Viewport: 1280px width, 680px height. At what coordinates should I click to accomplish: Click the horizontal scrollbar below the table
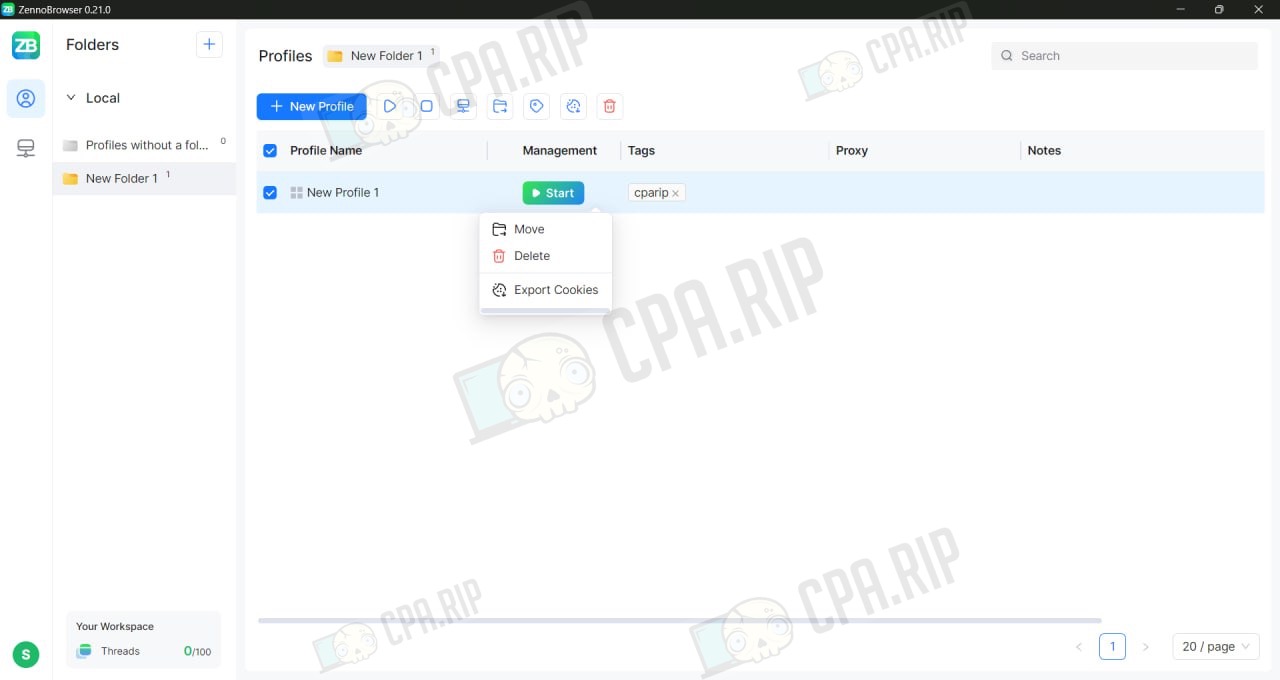click(680, 621)
